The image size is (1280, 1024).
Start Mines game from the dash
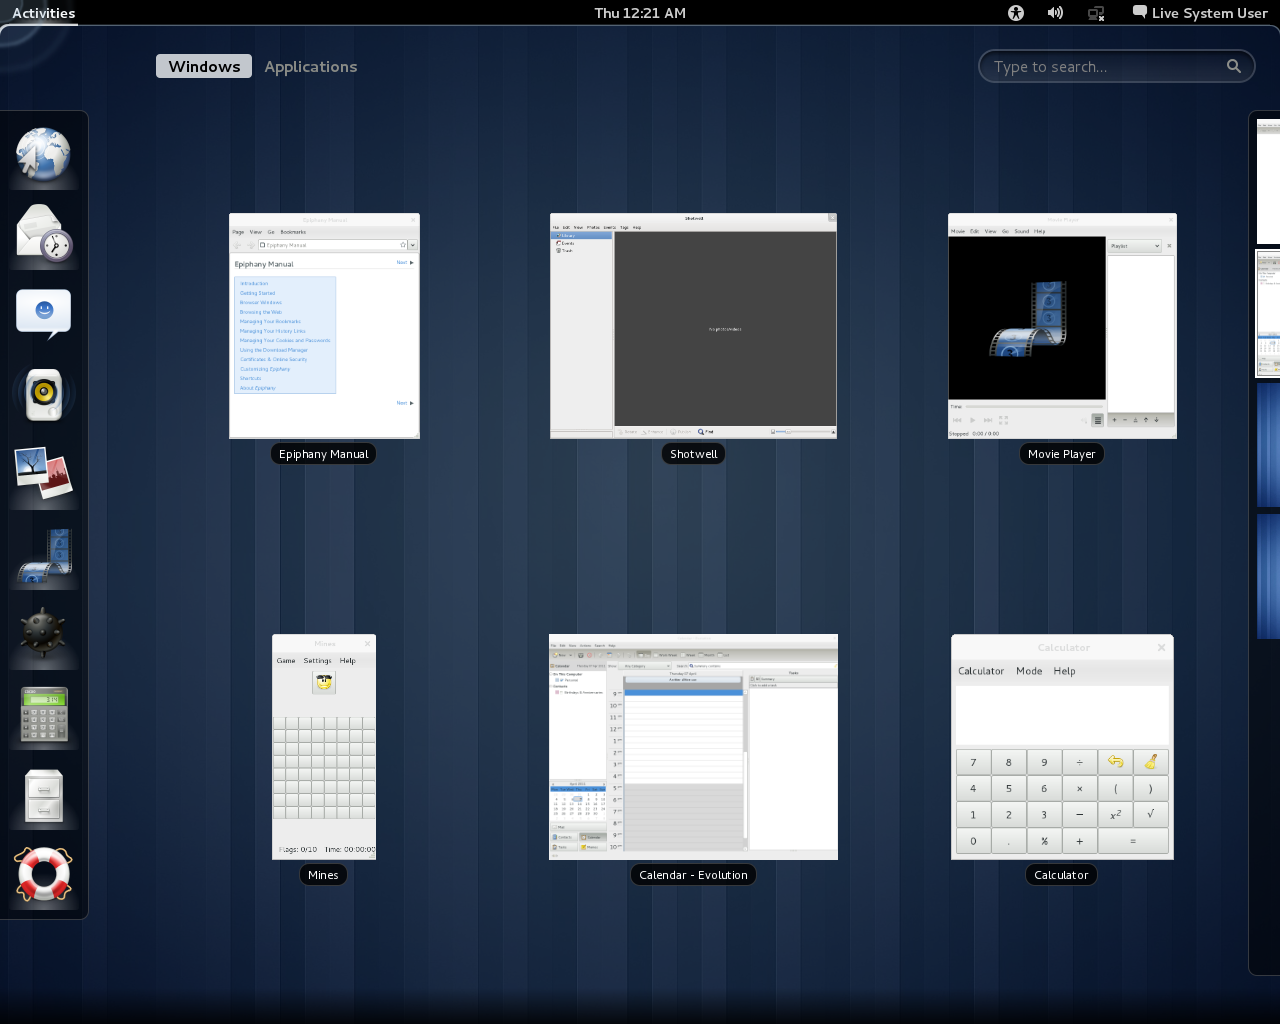pyautogui.click(x=44, y=634)
